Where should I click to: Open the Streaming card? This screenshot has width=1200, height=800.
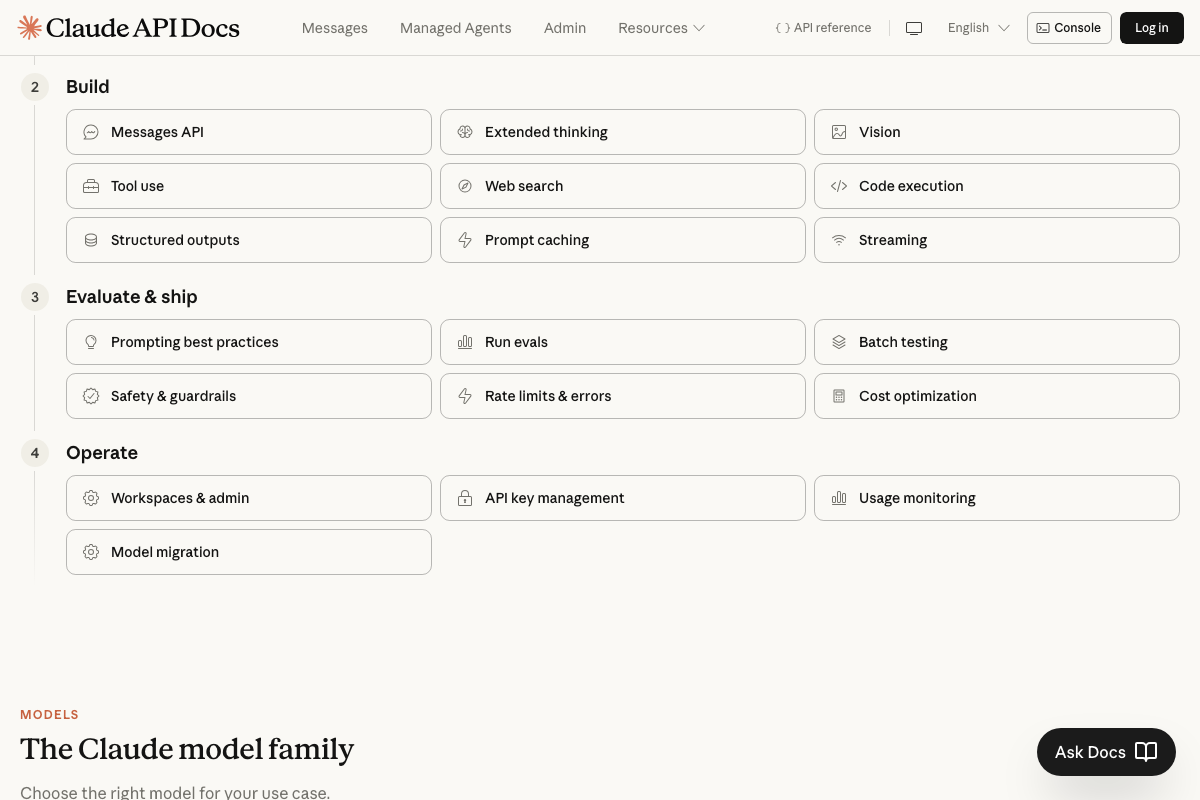point(997,240)
